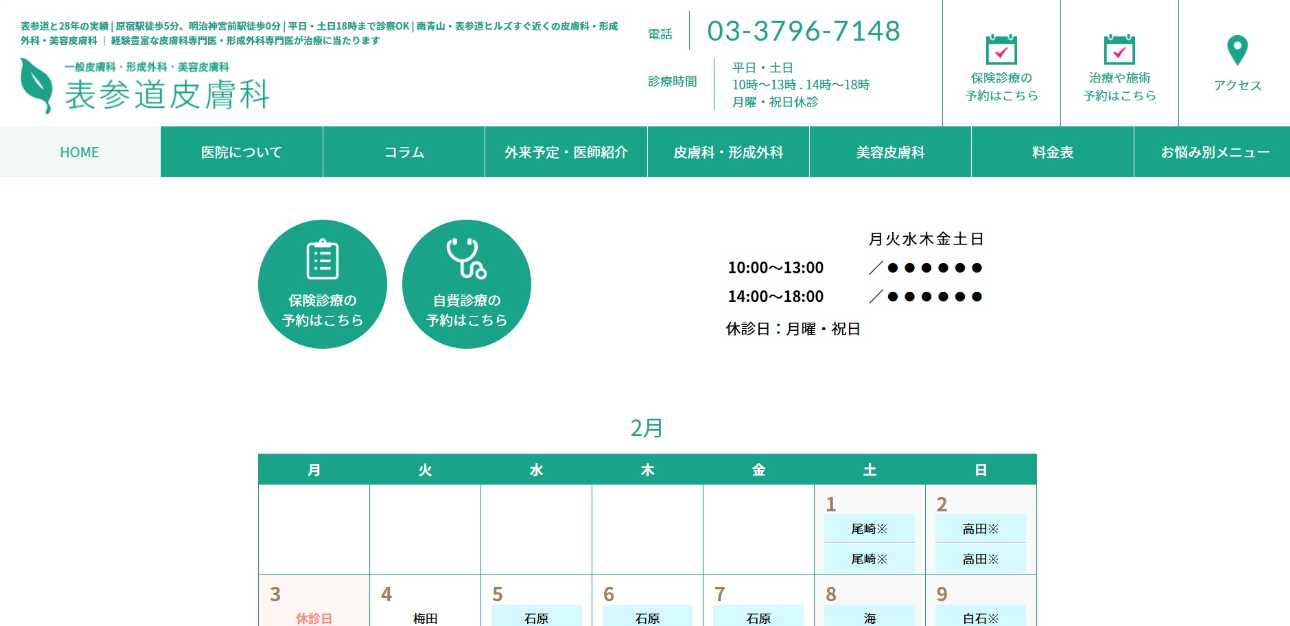The height and width of the screenshot is (626, 1290).
Task: Go to the HOME tab
Action: tap(80, 152)
